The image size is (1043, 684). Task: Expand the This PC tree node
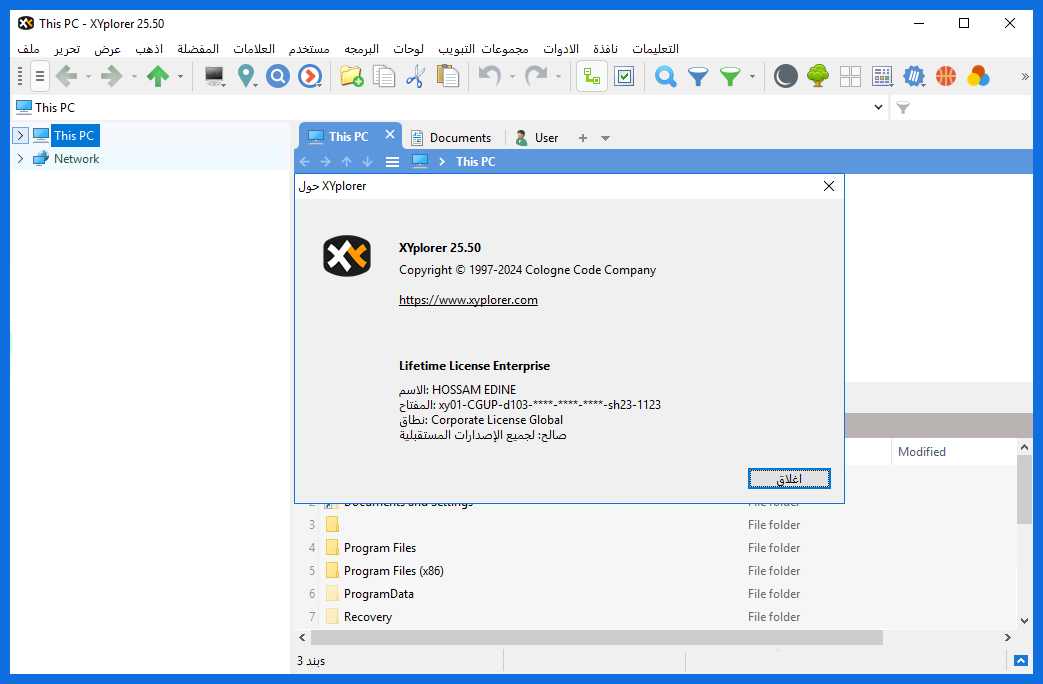20,136
